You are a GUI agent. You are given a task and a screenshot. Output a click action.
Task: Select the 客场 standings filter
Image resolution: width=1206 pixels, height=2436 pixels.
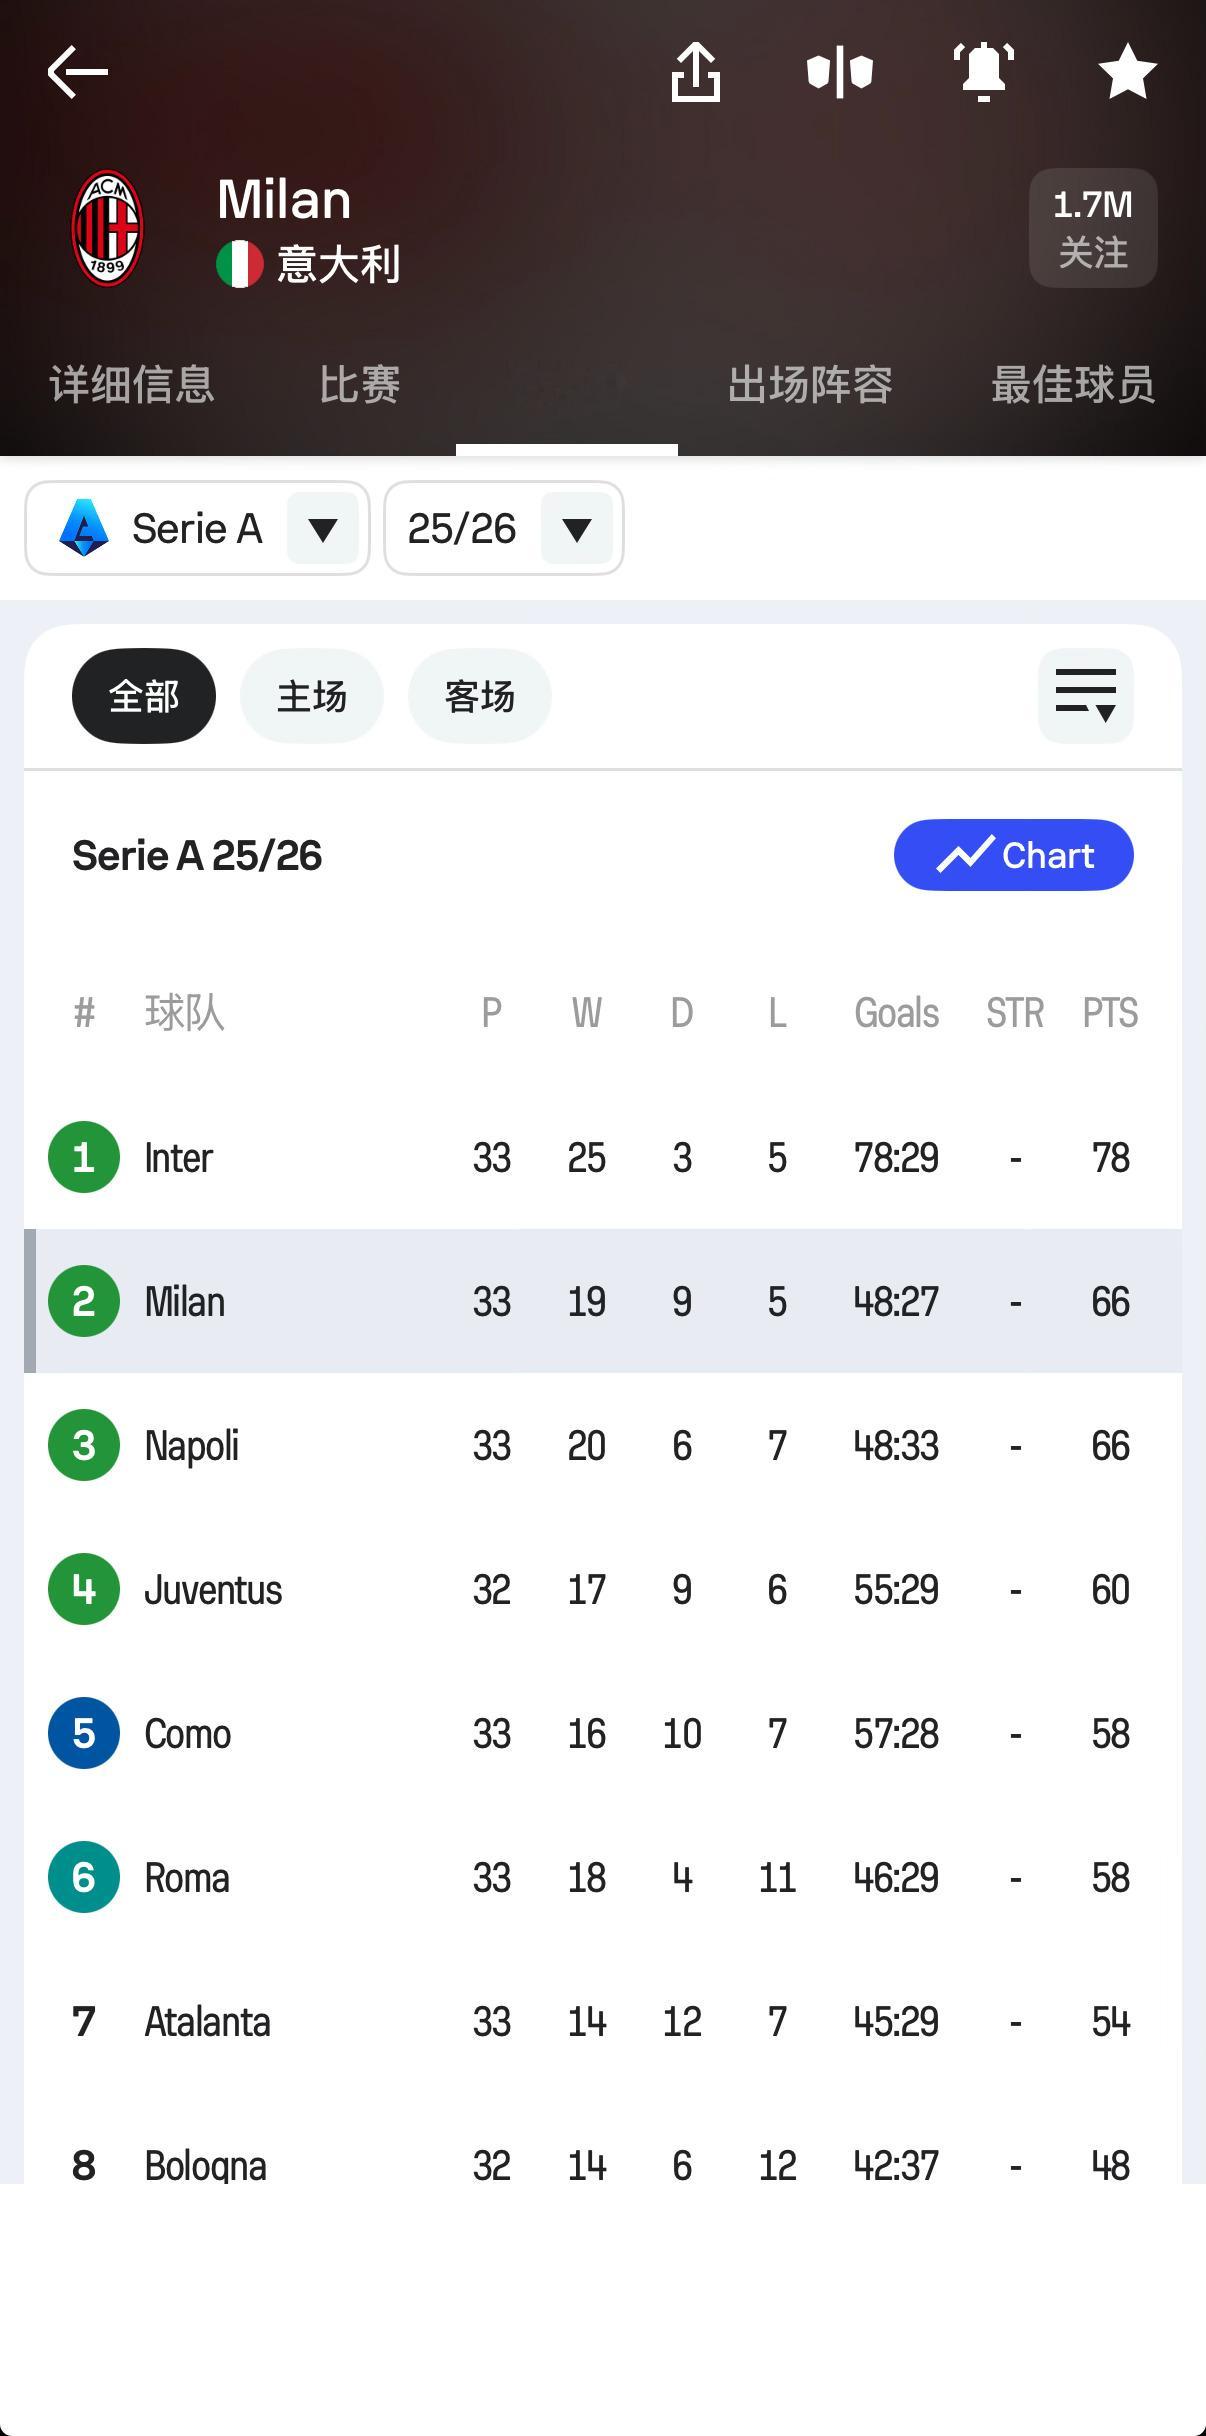[480, 696]
